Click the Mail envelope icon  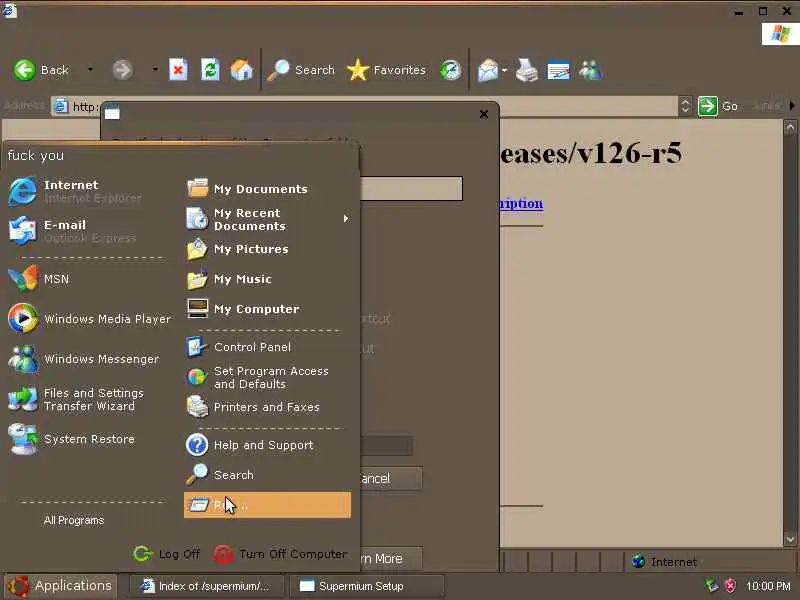pos(487,70)
